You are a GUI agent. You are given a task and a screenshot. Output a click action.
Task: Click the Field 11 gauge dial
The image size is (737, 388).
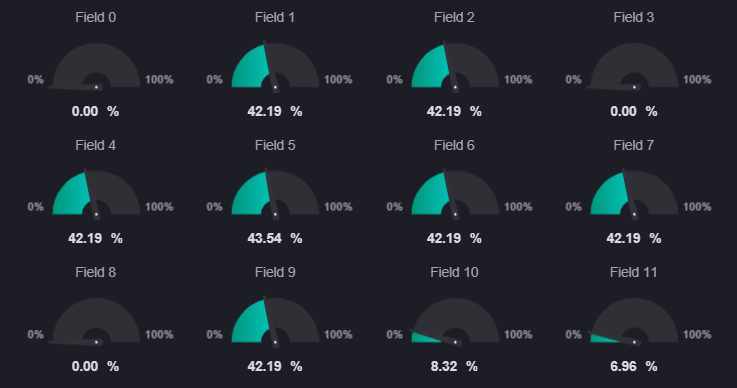pyautogui.click(x=634, y=320)
